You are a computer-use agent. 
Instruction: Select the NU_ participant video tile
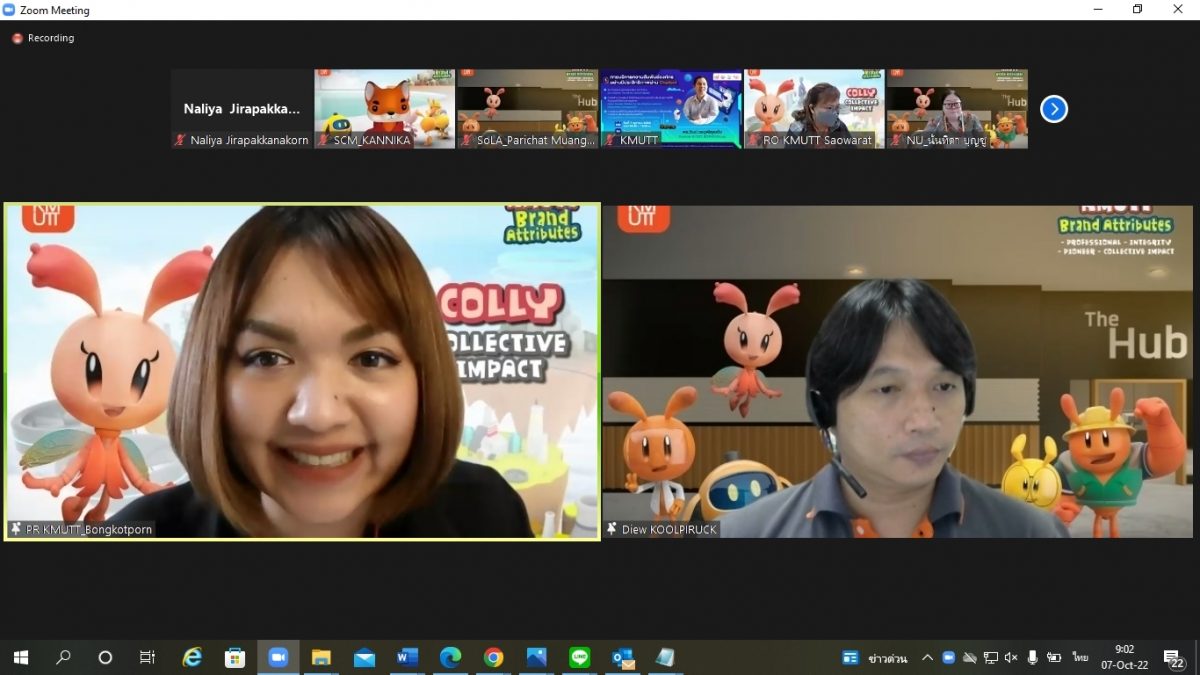(x=958, y=109)
